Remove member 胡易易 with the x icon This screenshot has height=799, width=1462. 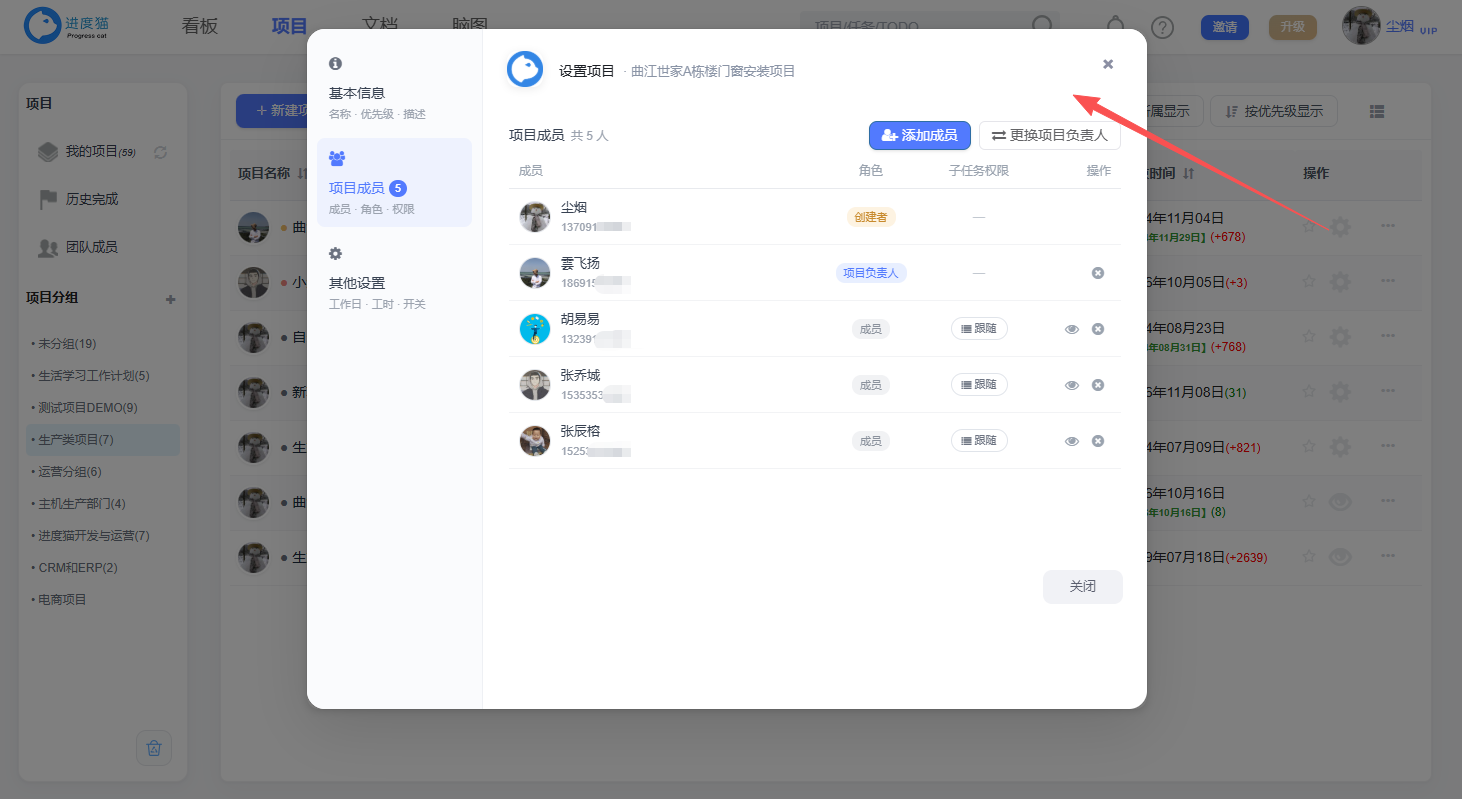[x=1098, y=329]
